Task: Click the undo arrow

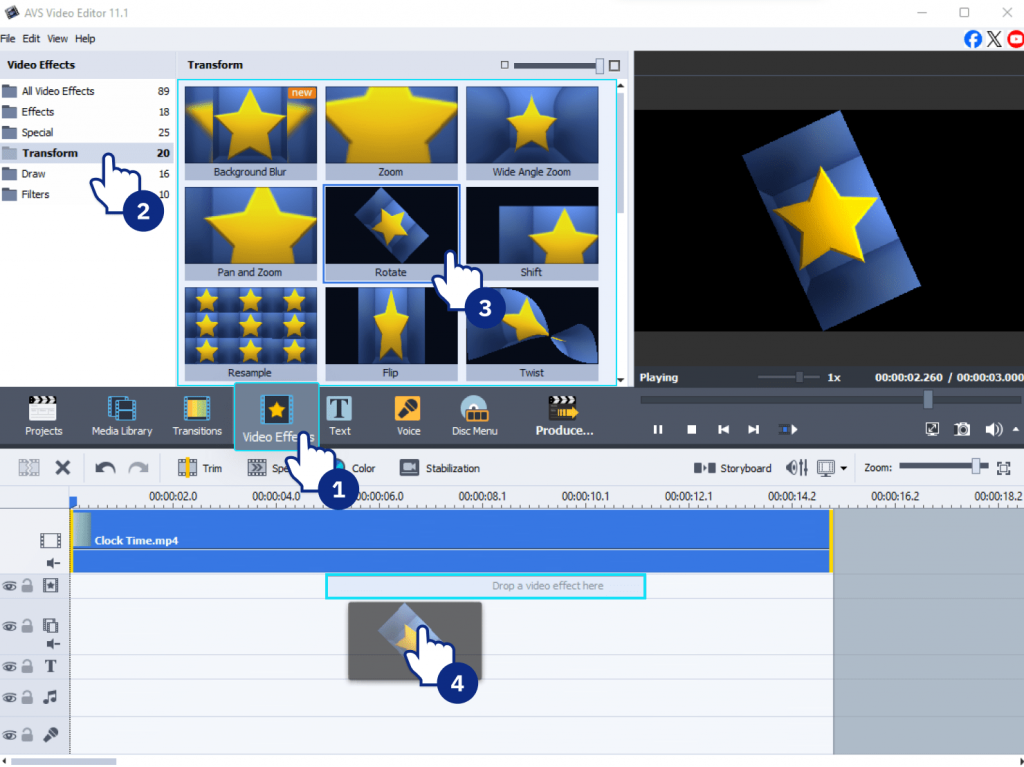Action: click(104, 468)
